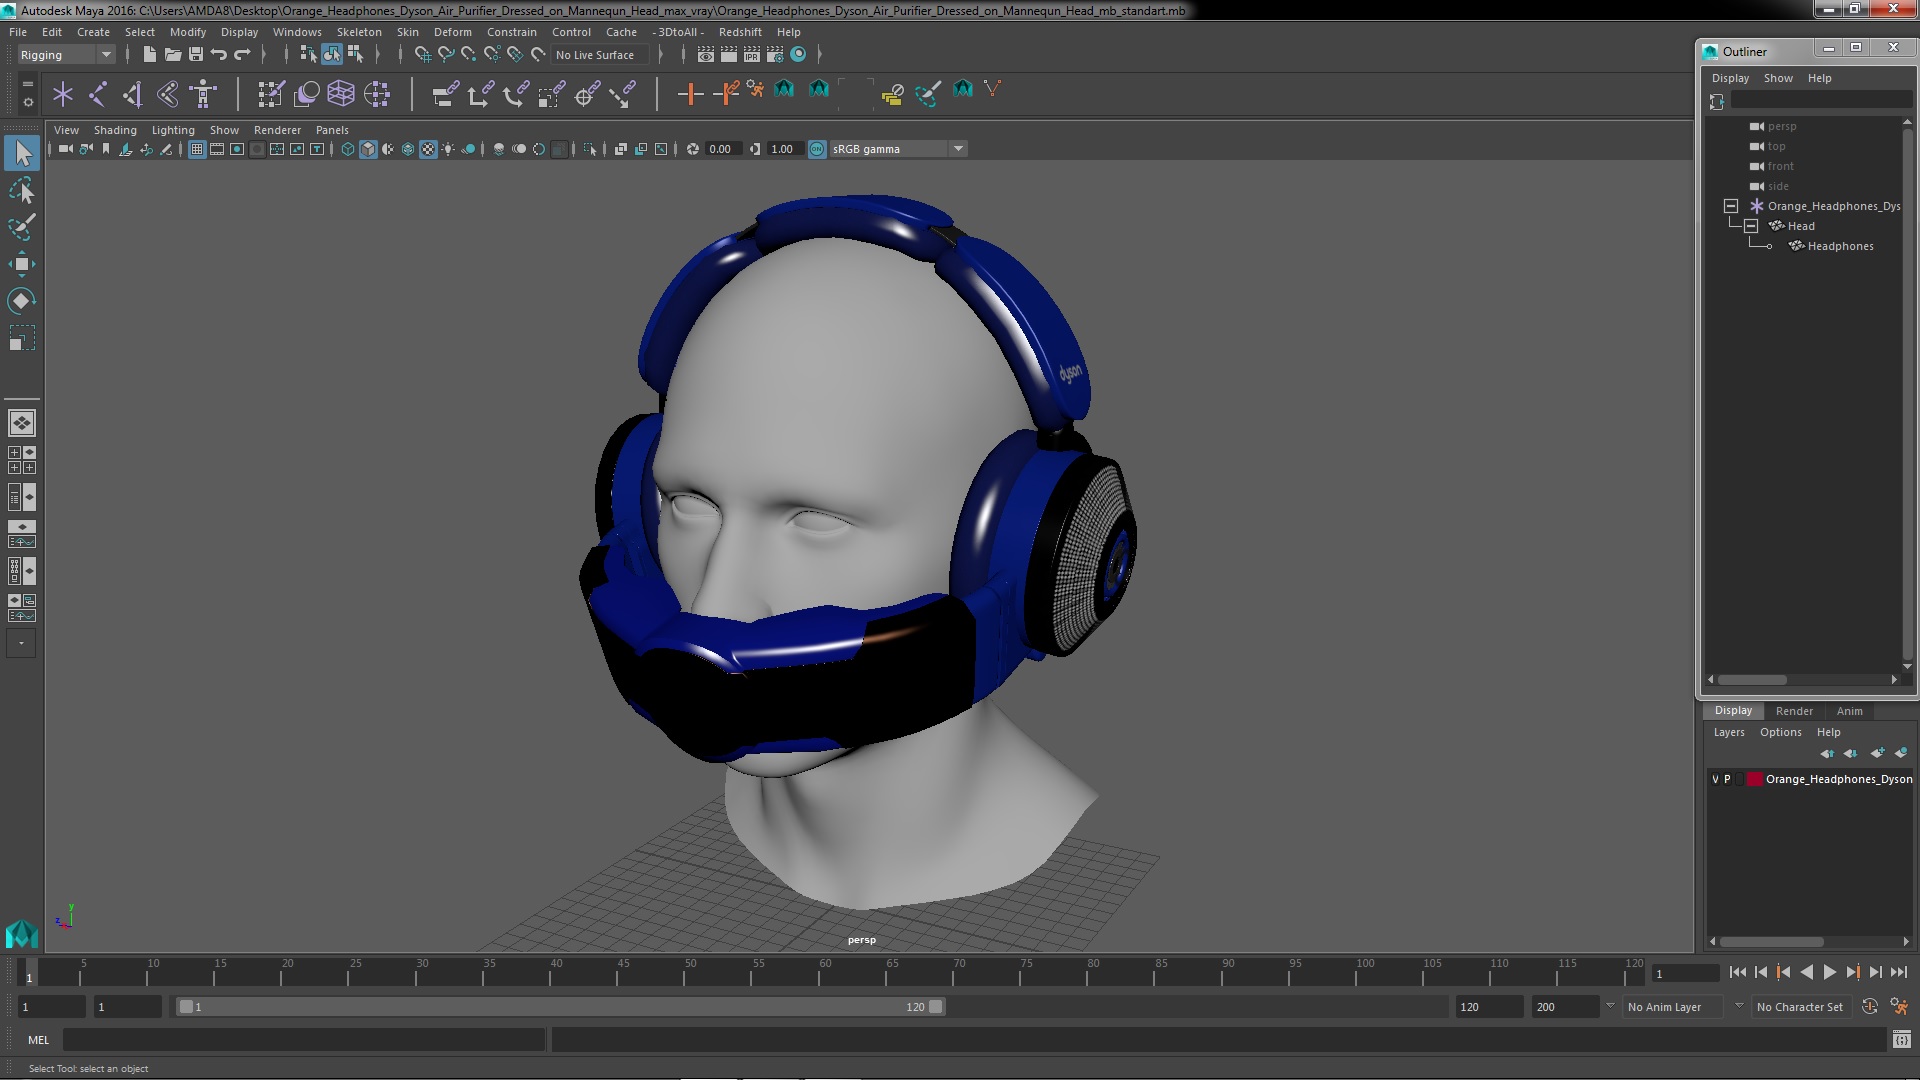1920x1080 pixels.
Task: Click the red color swatch of the layer
Action: tap(1754, 779)
